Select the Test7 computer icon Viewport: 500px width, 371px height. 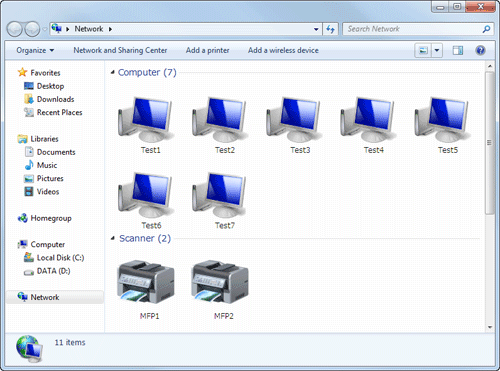pyautogui.click(x=220, y=195)
